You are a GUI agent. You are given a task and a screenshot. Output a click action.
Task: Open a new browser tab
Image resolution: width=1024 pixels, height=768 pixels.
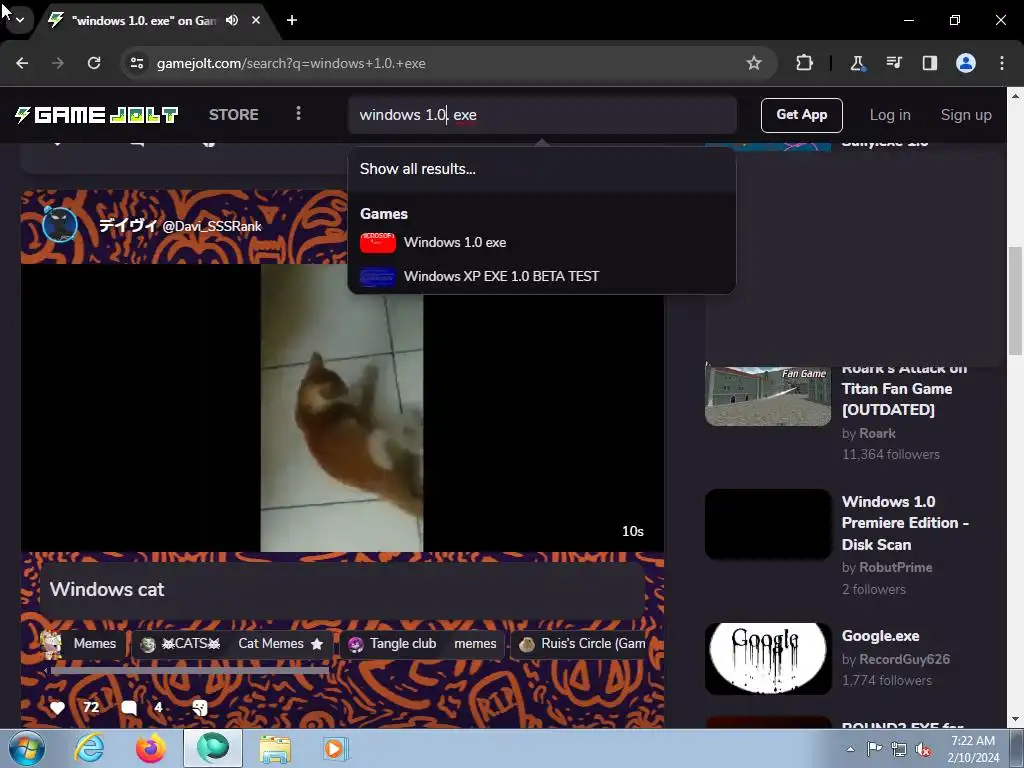[292, 20]
